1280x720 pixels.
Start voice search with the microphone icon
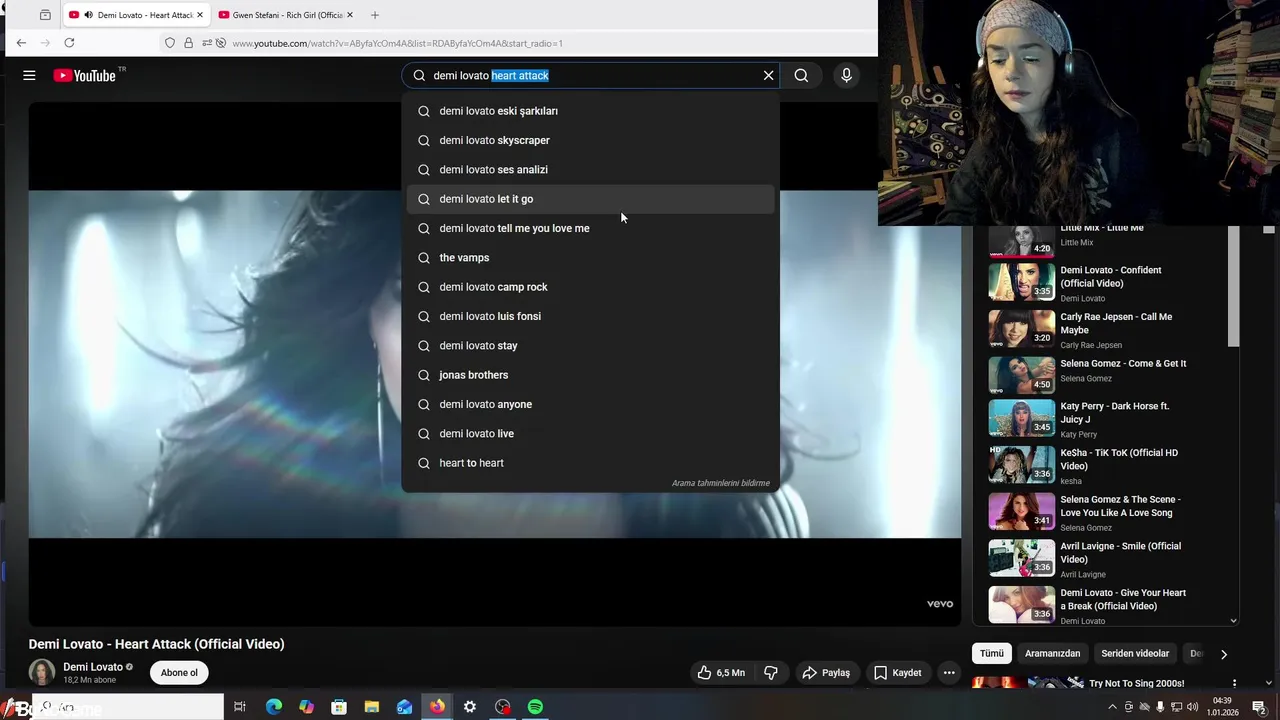coord(846,75)
